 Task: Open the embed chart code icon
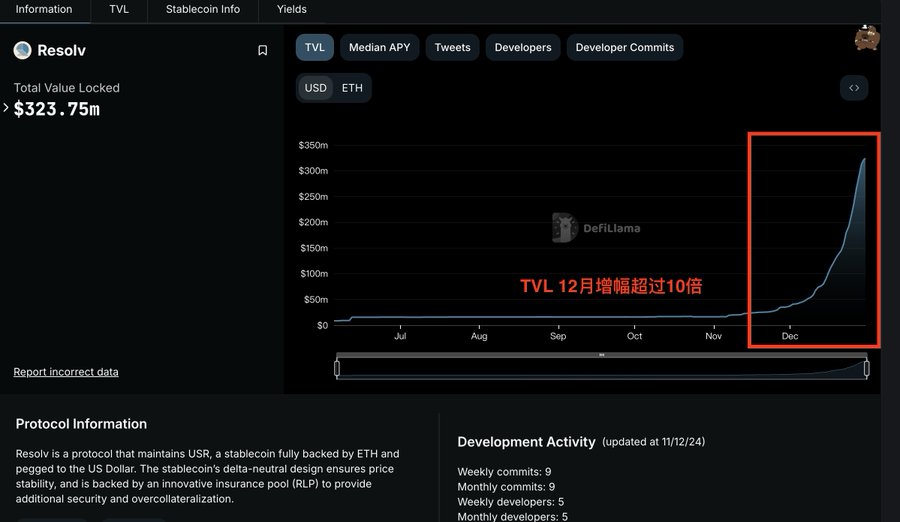pyautogui.click(x=854, y=88)
